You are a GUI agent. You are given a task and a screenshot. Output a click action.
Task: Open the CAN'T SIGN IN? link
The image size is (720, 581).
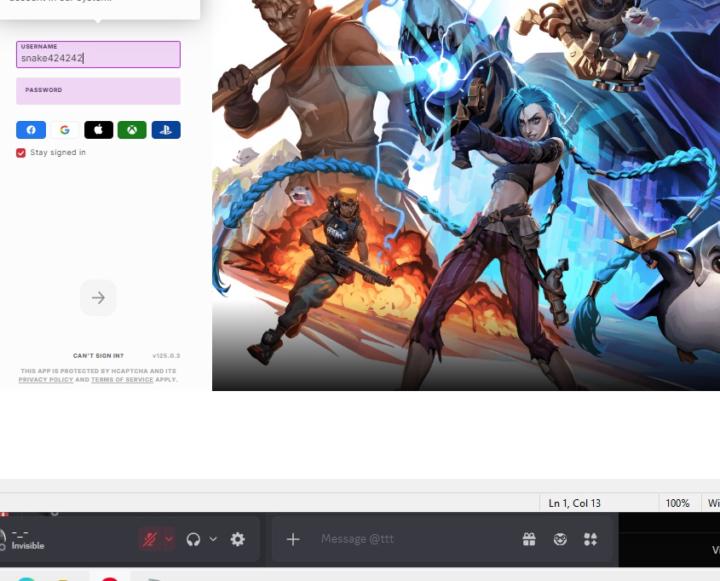tap(98, 355)
